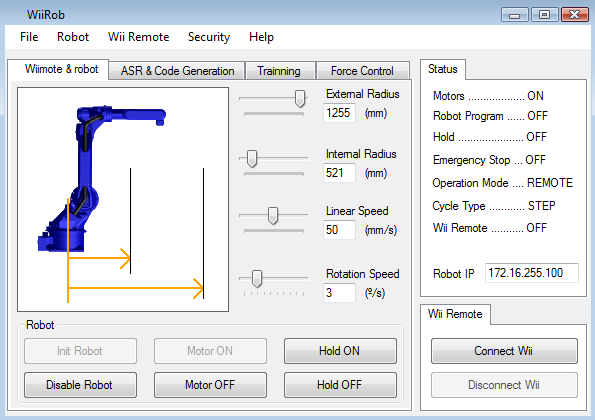Click the External Radius slider handle
Image resolution: width=595 pixels, height=420 pixels.
pyautogui.click(x=300, y=99)
